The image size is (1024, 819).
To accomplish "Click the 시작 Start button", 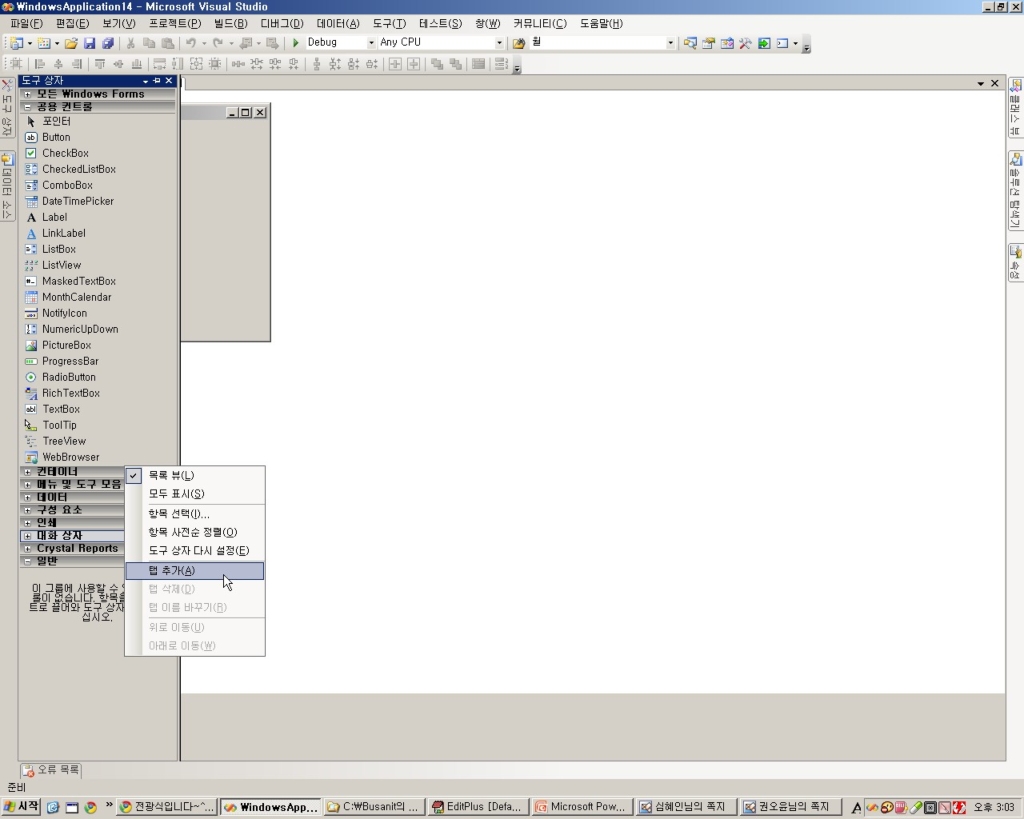I will pos(22,807).
